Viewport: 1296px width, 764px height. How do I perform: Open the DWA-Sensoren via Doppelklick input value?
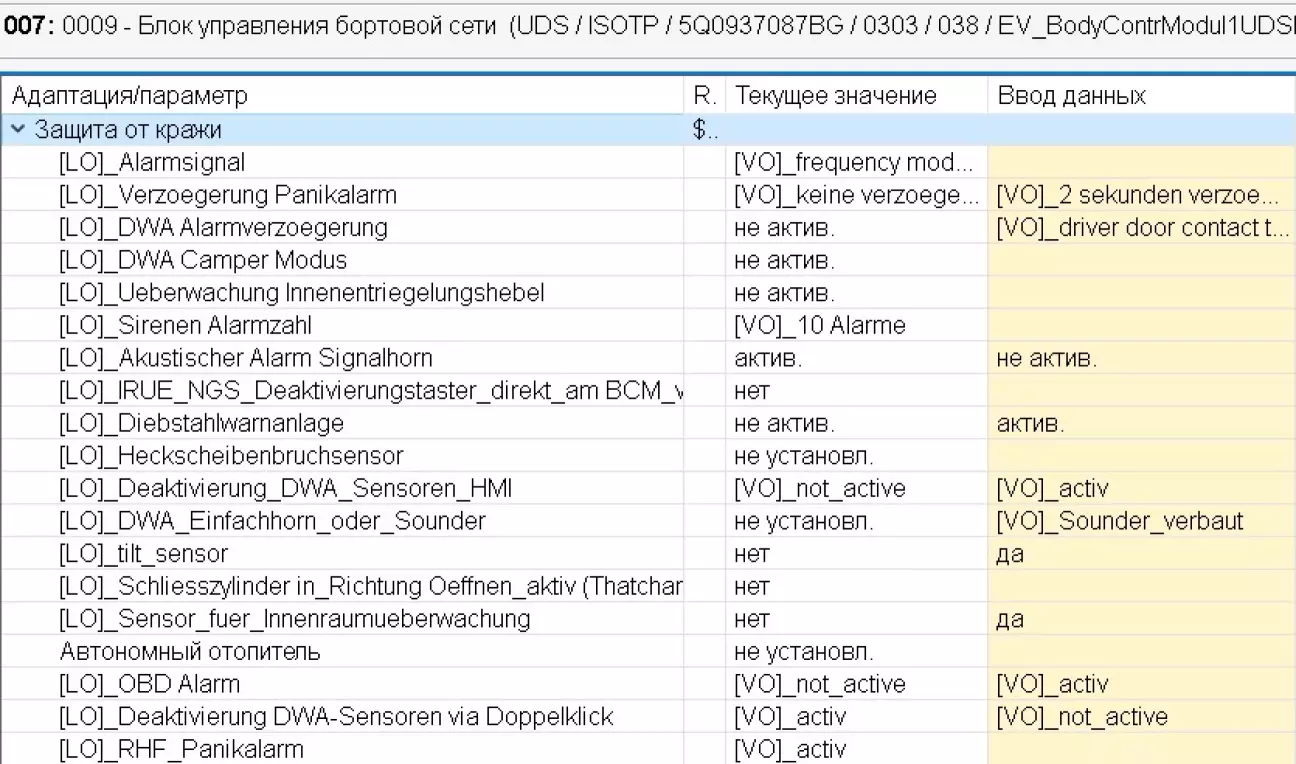[1140, 717]
